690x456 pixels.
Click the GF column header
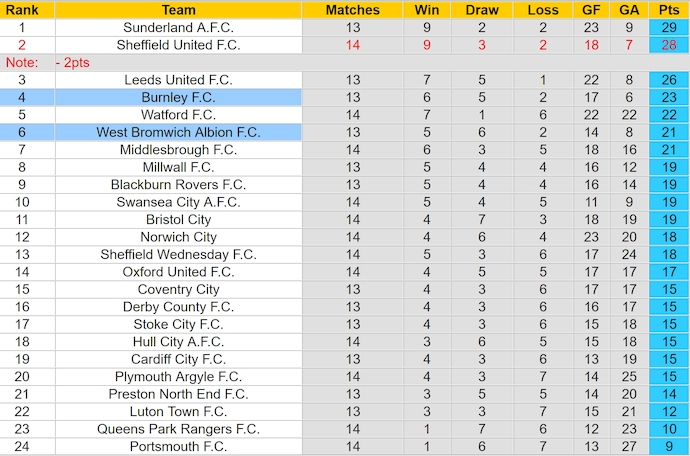click(x=592, y=10)
